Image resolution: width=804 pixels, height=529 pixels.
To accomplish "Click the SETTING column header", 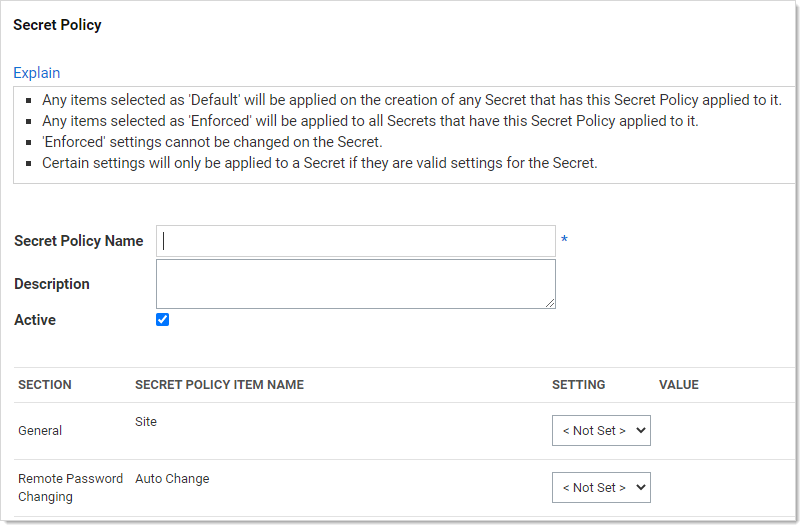I will tap(579, 385).
